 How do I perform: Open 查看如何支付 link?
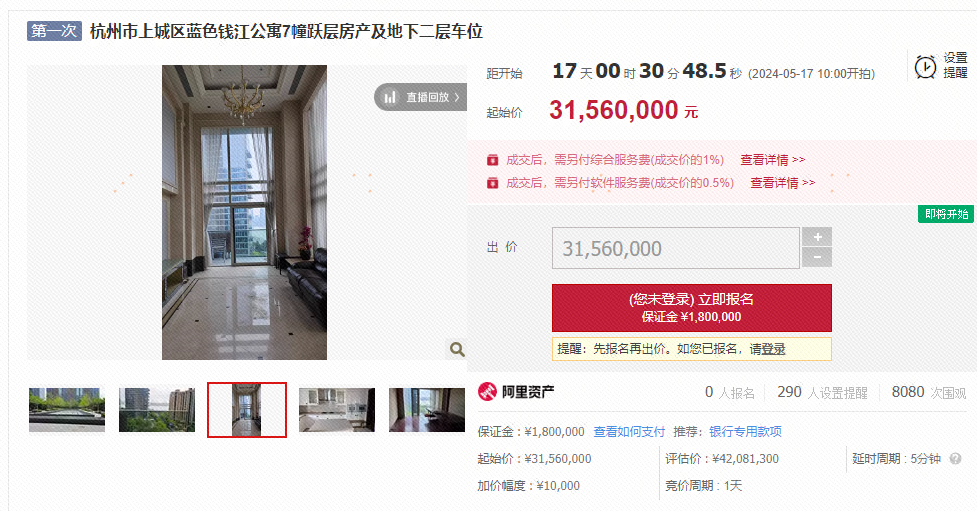629,431
